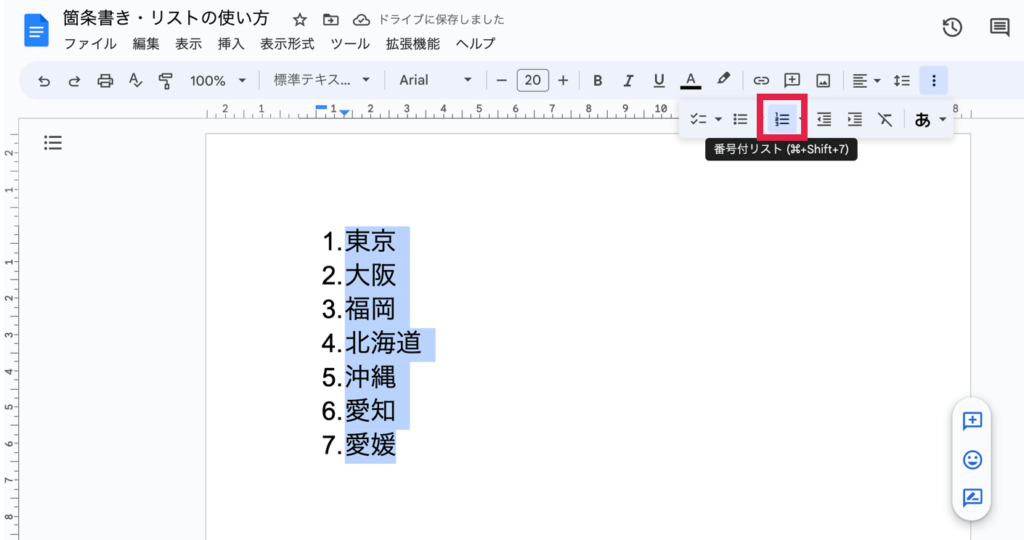Click the insert image icon
The image size is (1024, 540).
(x=823, y=81)
